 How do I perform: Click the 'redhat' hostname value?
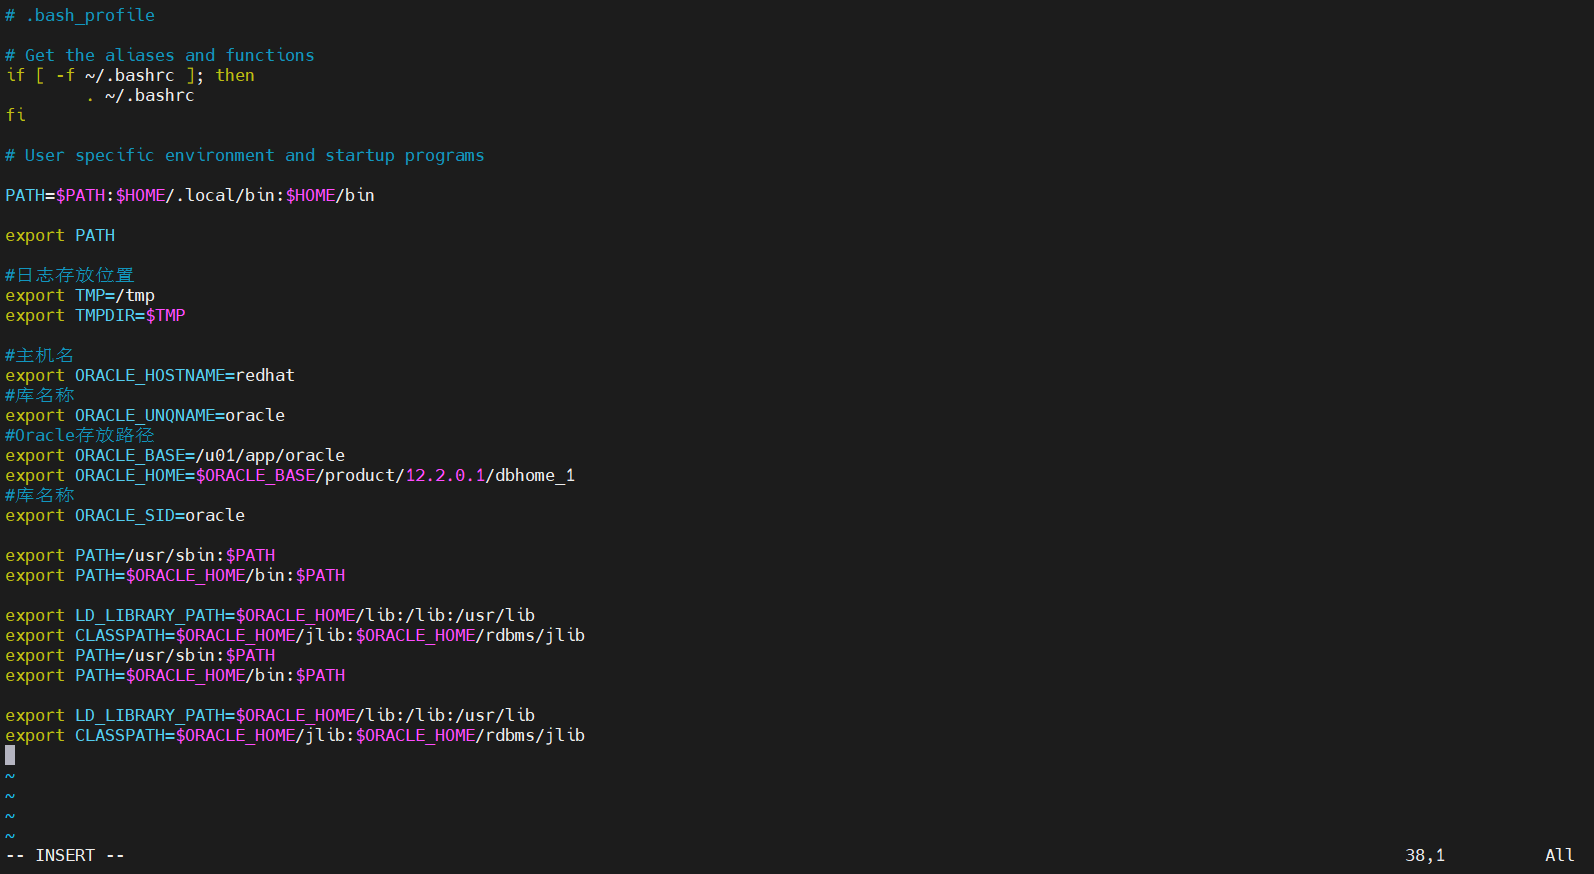pos(265,375)
